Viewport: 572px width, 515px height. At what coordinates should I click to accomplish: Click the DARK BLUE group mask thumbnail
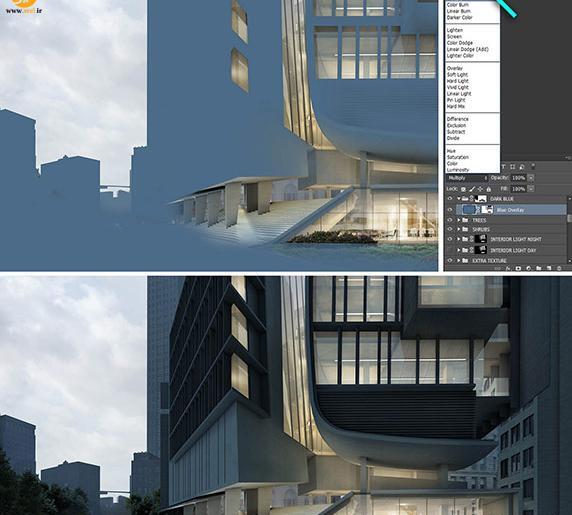point(481,198)
